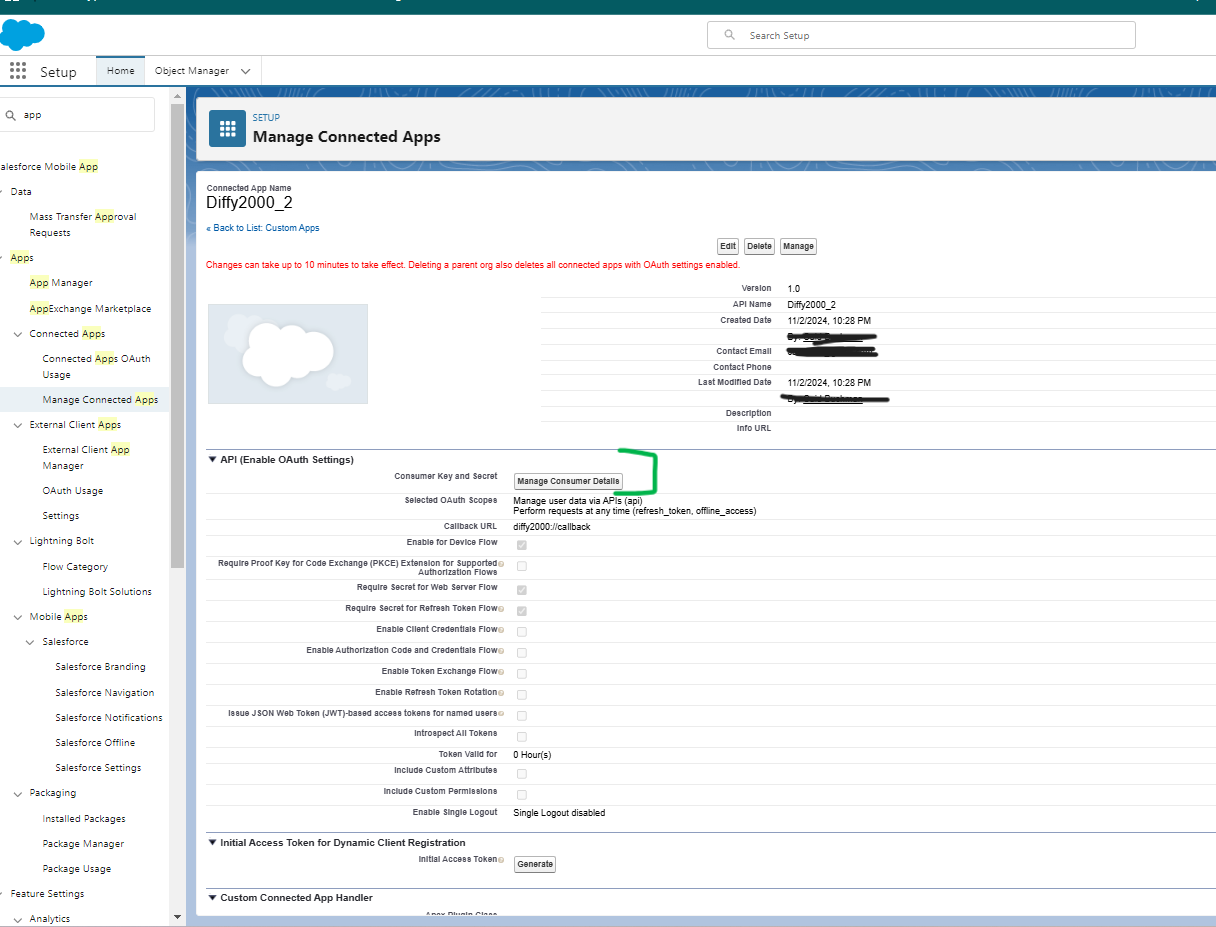Screen dimensions: 1216x927
Task: Click the Edit button
Action: point(727,246)
